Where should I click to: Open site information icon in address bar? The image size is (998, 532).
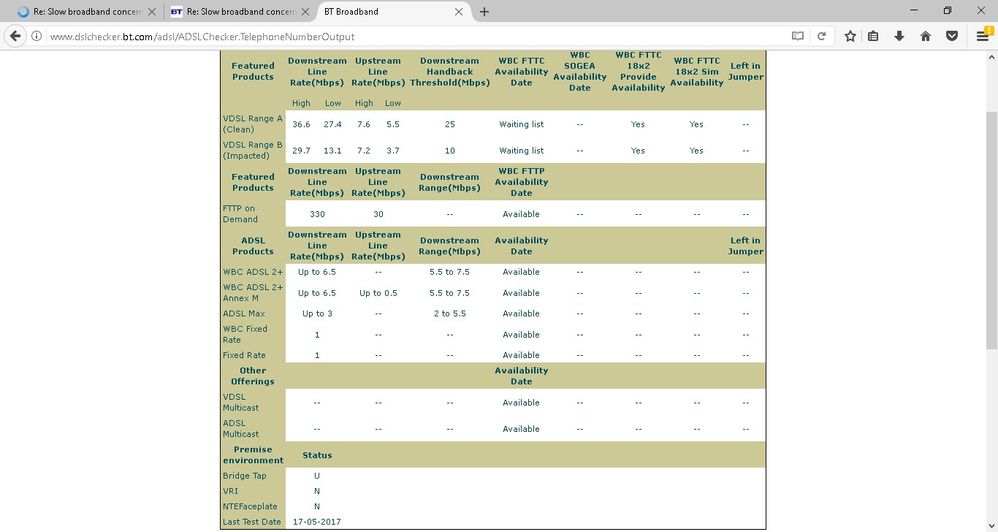(x=36, y=36)
